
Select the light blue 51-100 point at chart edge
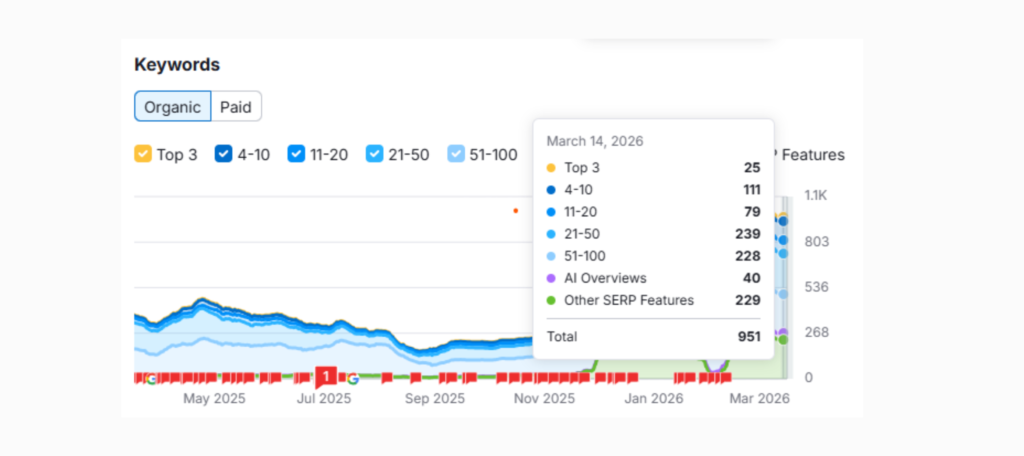pos(784,294)
